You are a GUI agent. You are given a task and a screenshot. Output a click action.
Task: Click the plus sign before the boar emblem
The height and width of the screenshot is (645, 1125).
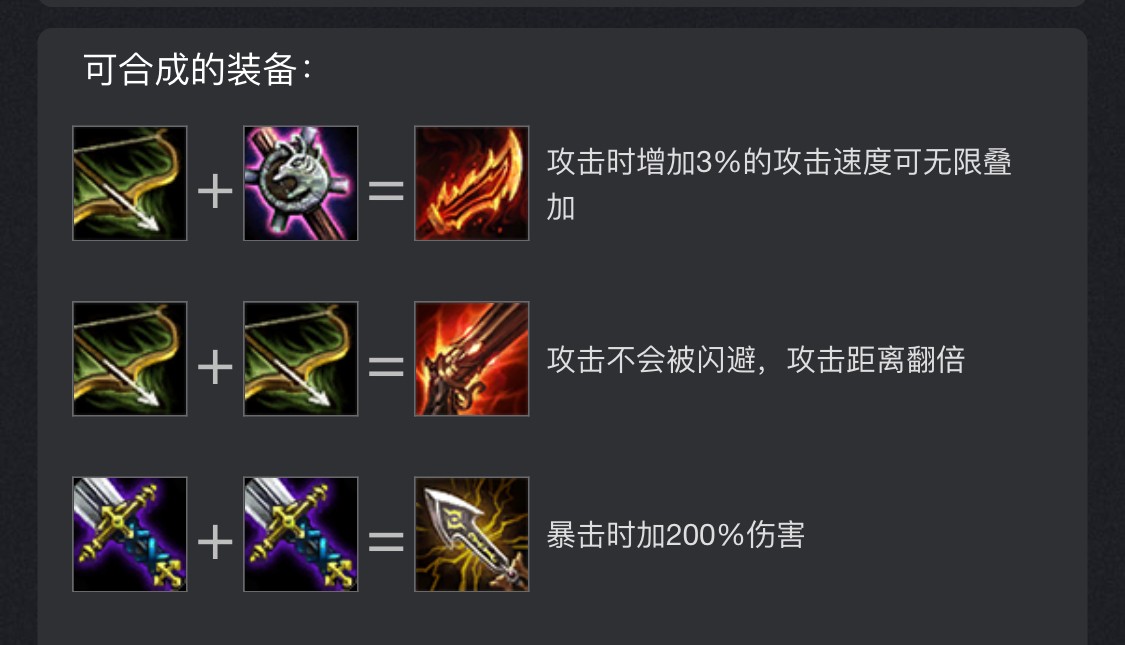coord(215,192)
